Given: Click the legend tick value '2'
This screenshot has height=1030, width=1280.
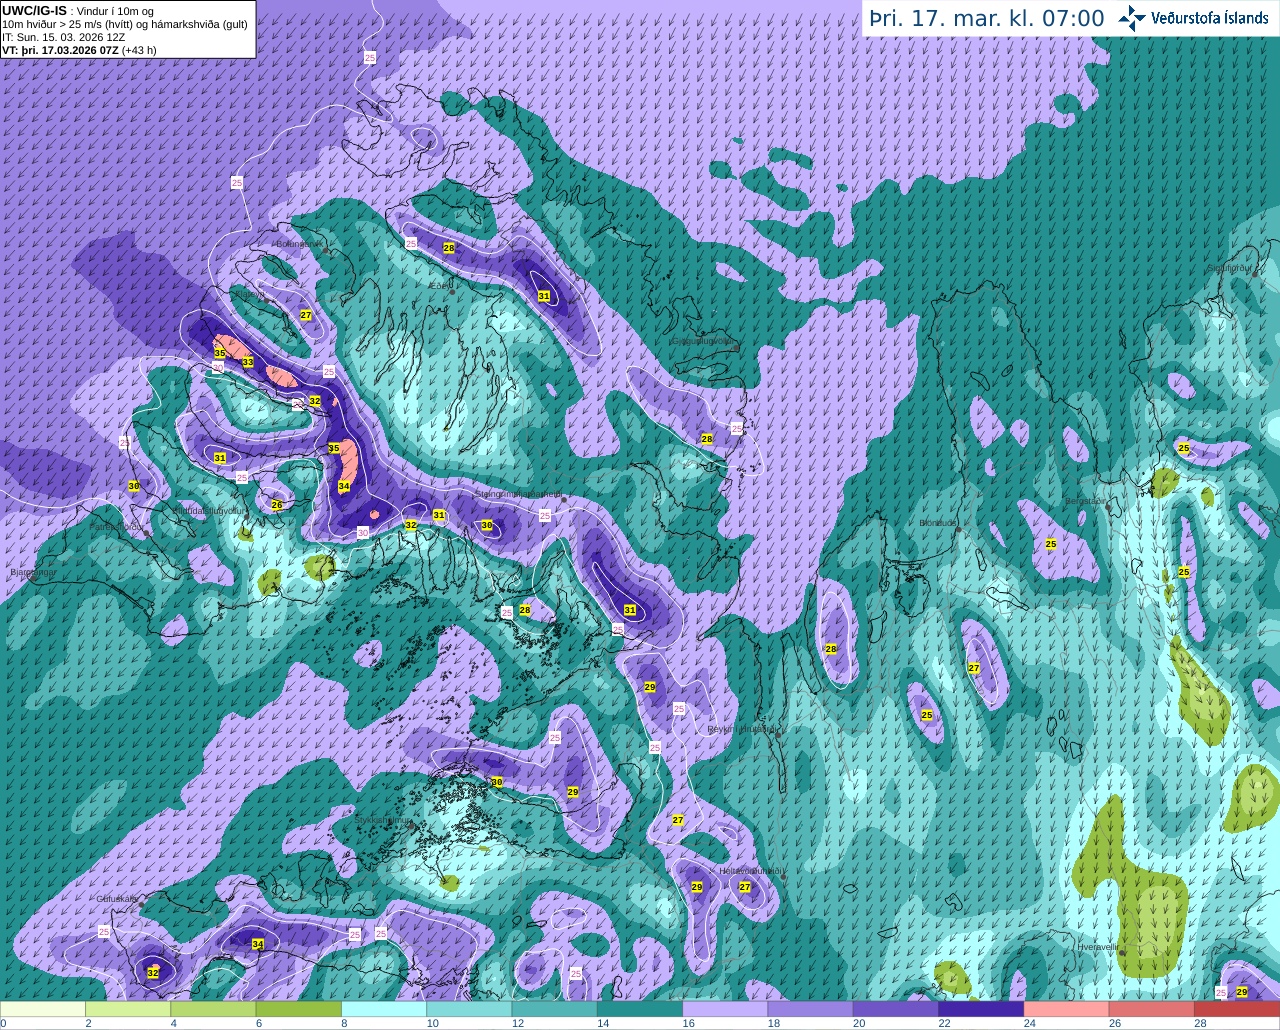Looking at the screenshot, I should (89, 1023).
